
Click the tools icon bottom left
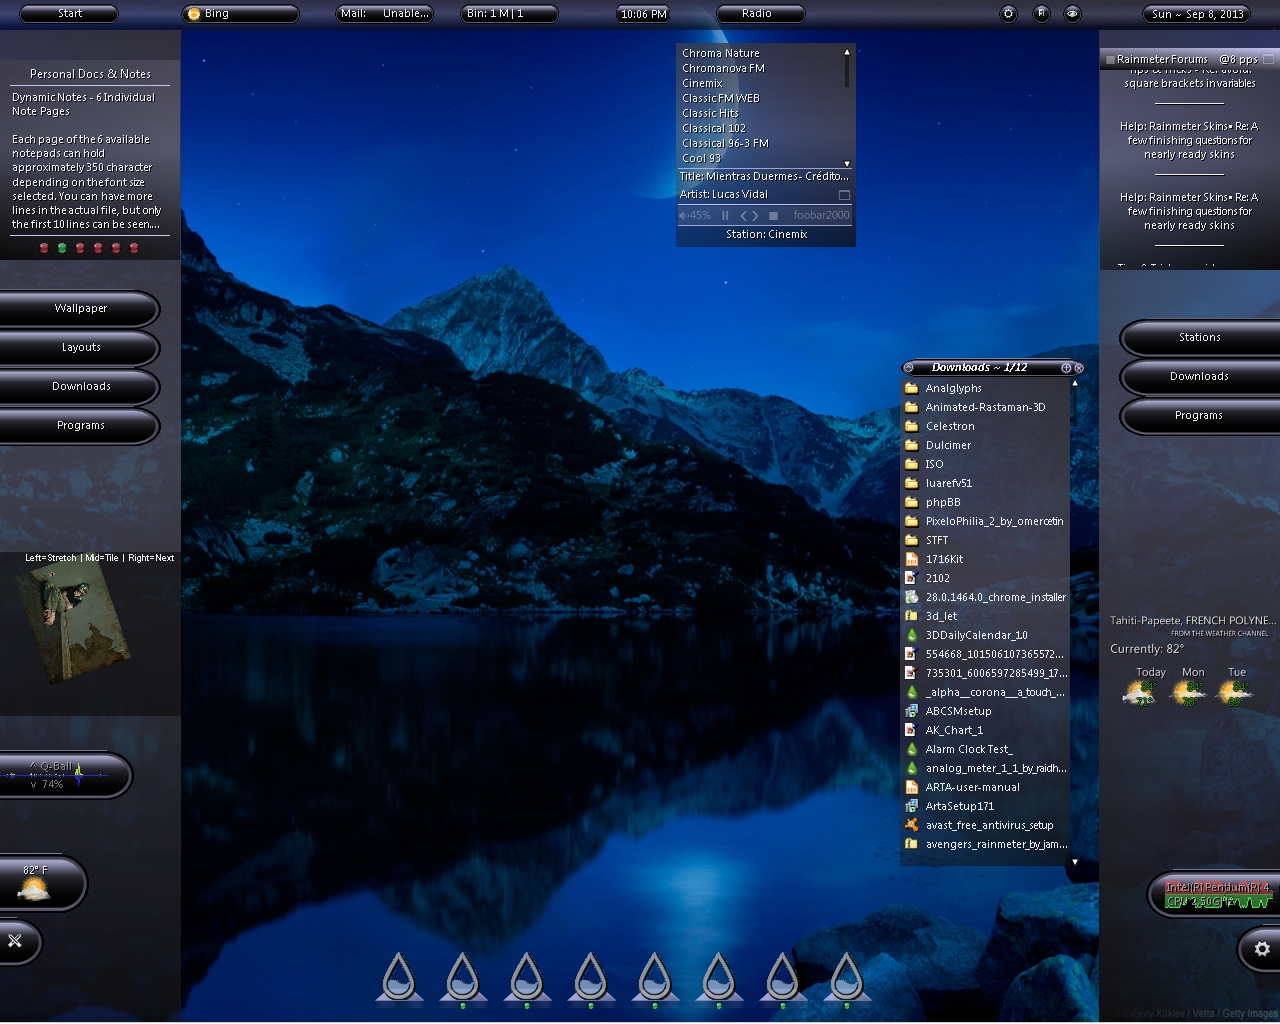coord(15,941)
